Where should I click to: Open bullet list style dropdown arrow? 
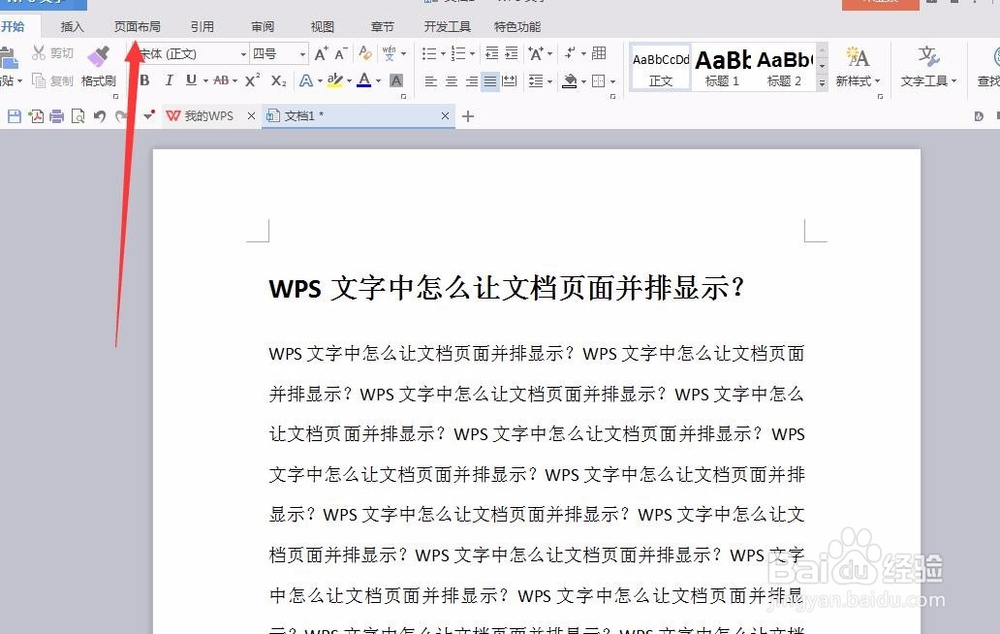[x=443, y=54]
